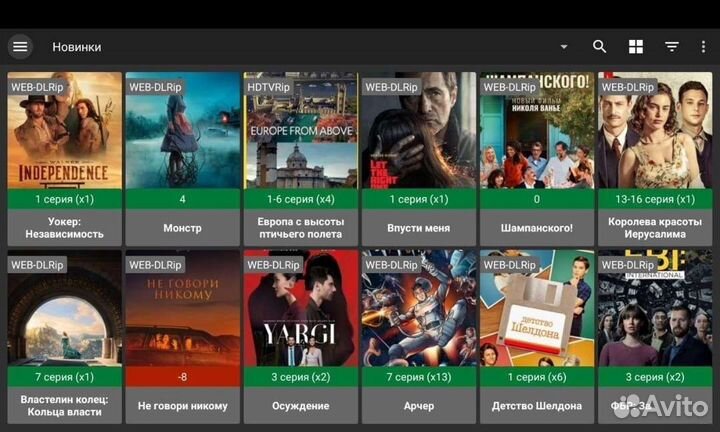Open Властелин колец: Кольца власти
720x432 pixels.
point(64,310)
